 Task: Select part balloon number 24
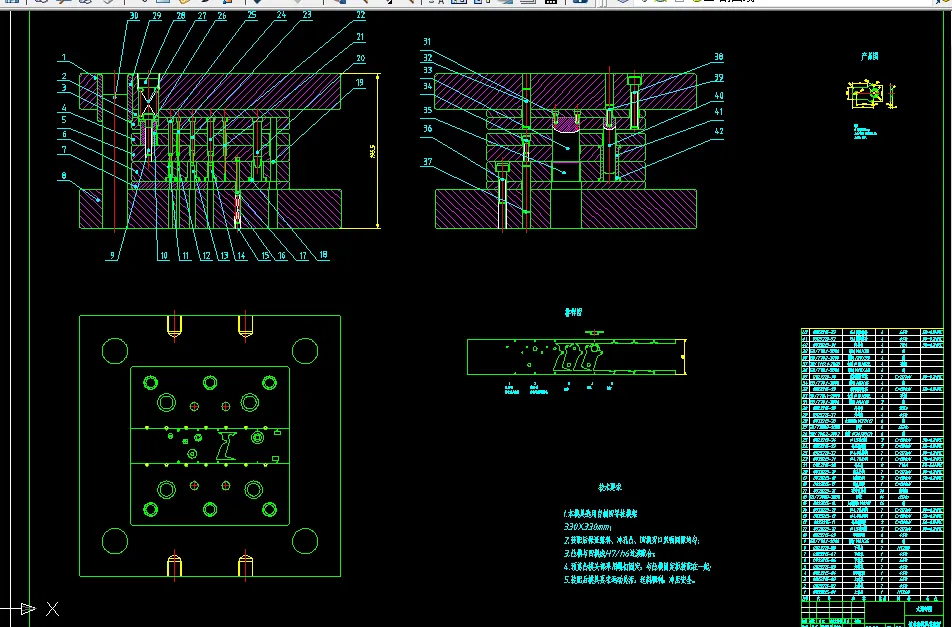[281, 15]
